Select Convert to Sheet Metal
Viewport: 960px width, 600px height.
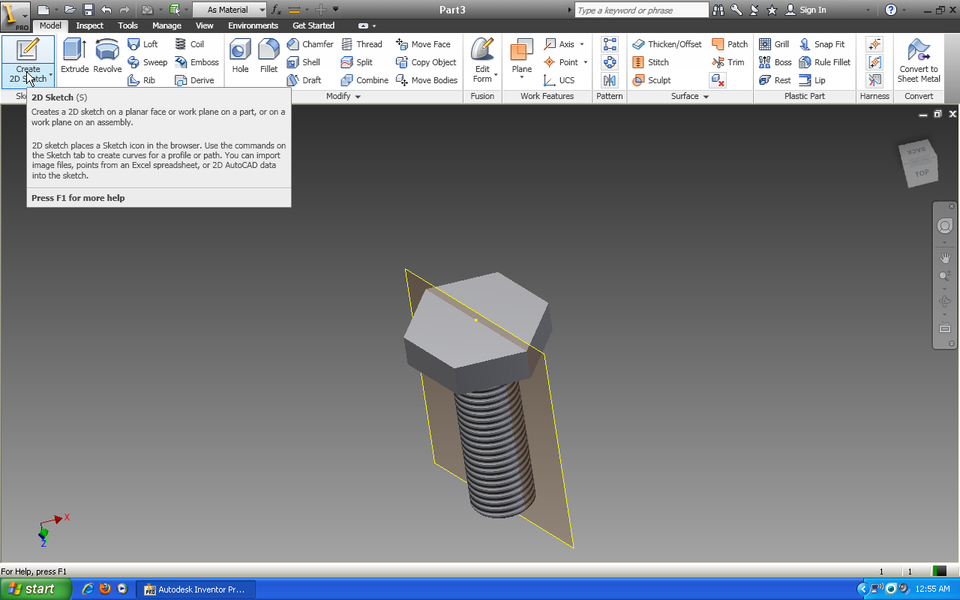point(918,59)
